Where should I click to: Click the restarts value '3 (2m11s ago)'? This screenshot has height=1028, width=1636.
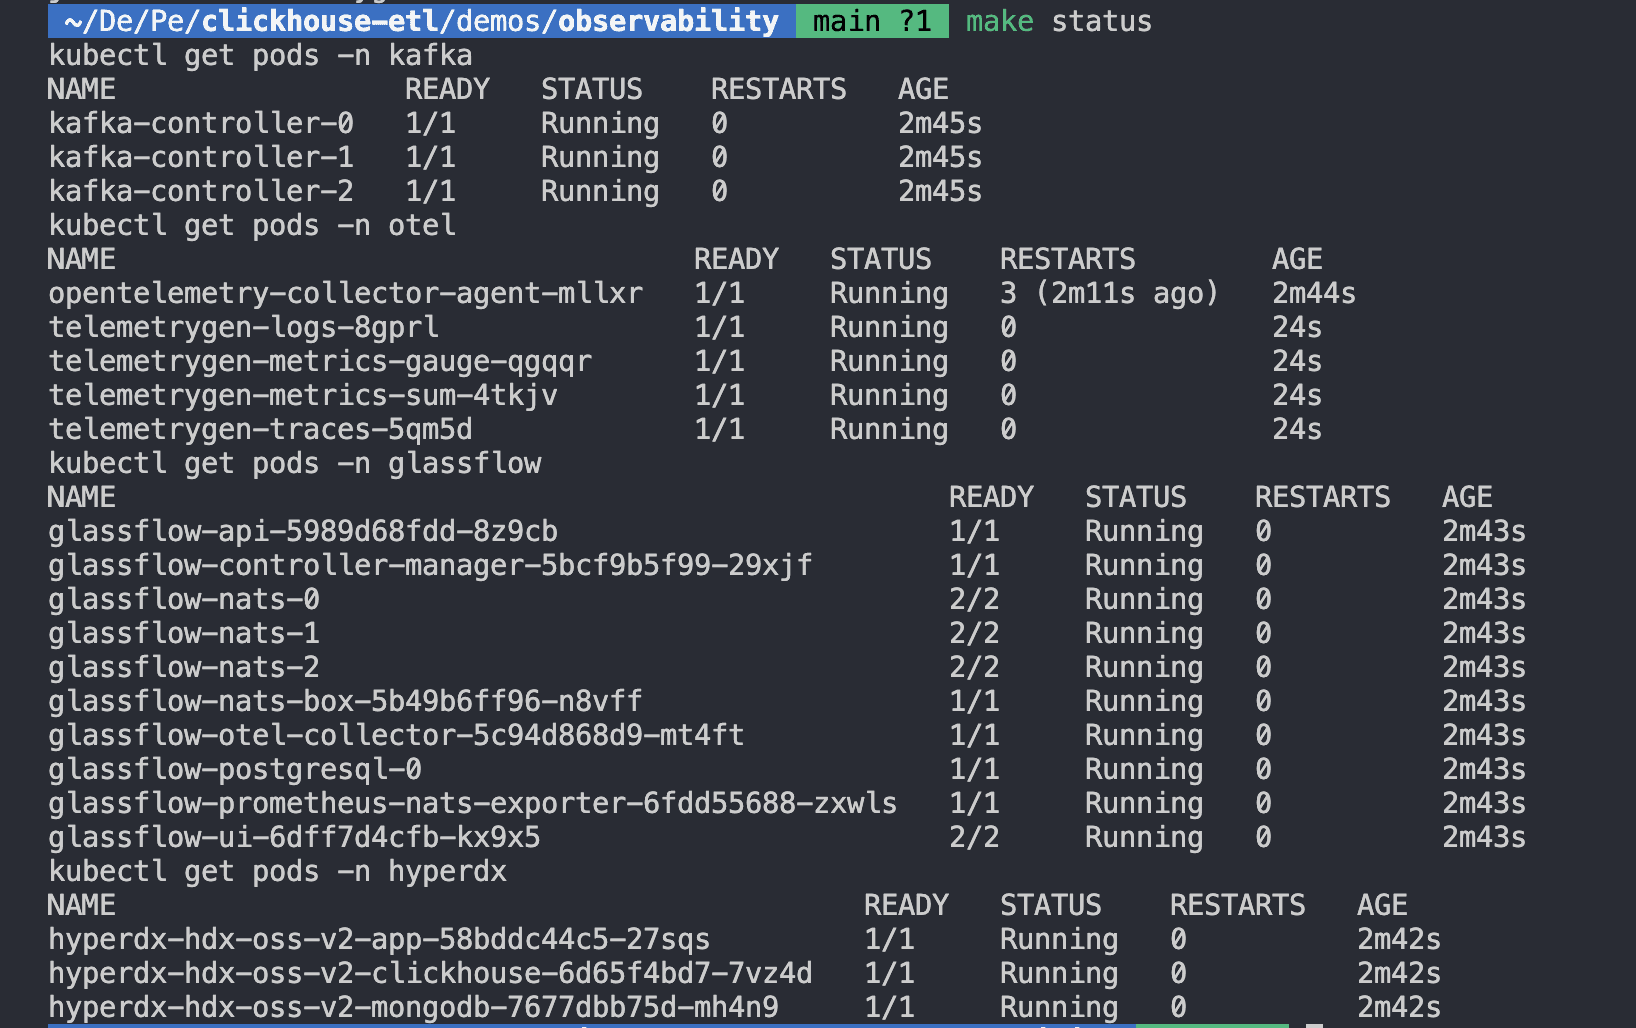tap(1110, 293)
